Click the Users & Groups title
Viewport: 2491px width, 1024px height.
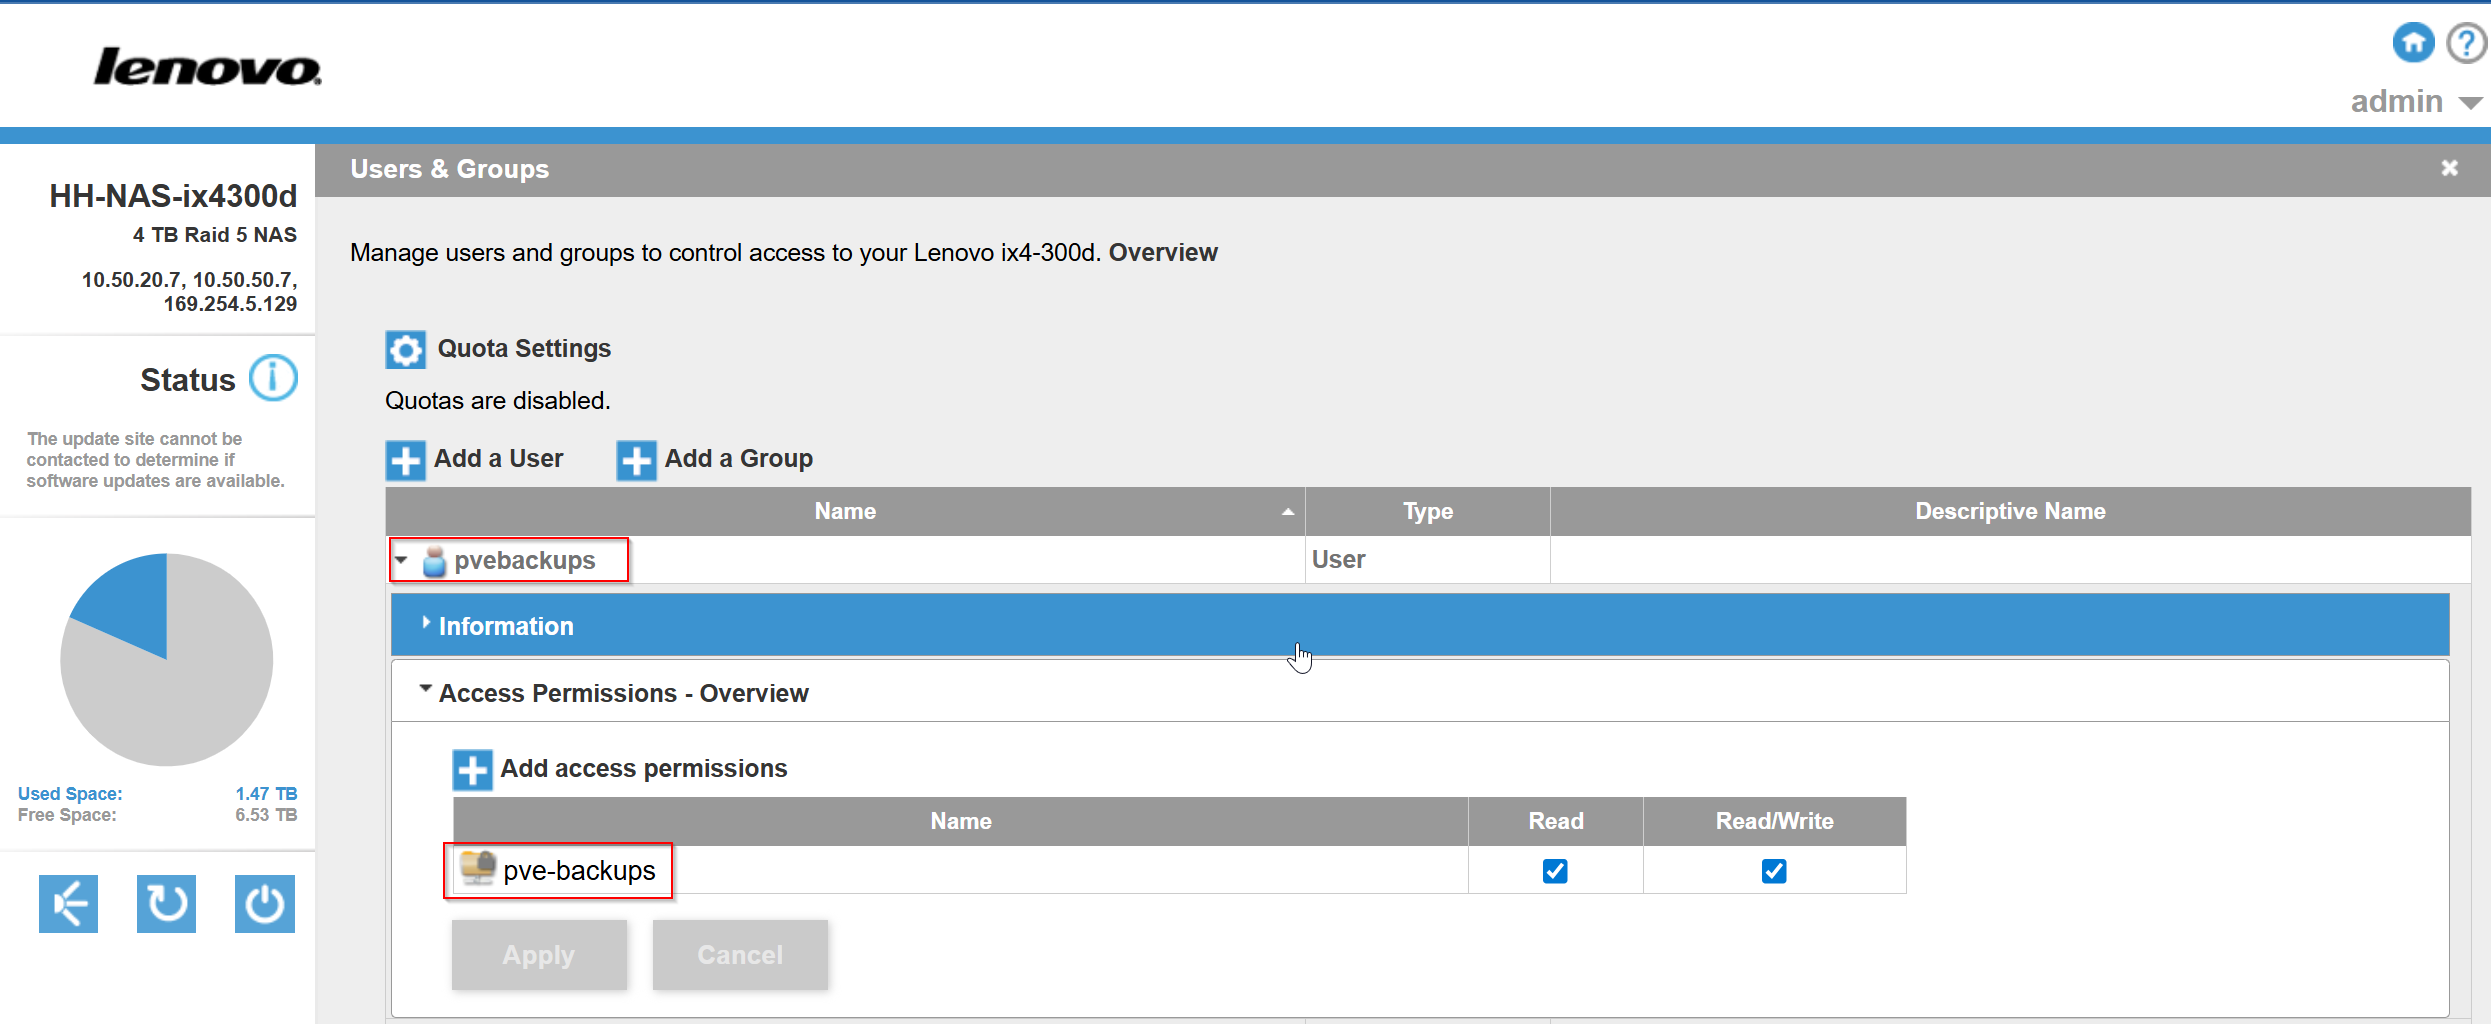[450, 169]
